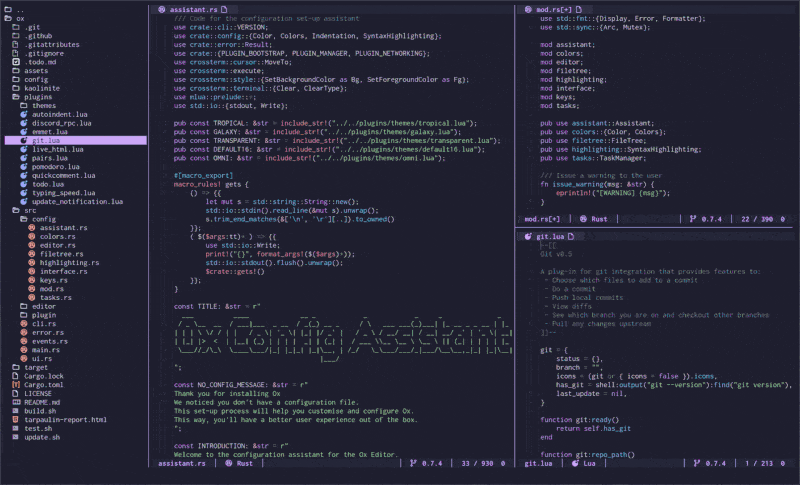Open .gitignore in the file tree
The image size is (800, 485).
click(x=44, y=53)
